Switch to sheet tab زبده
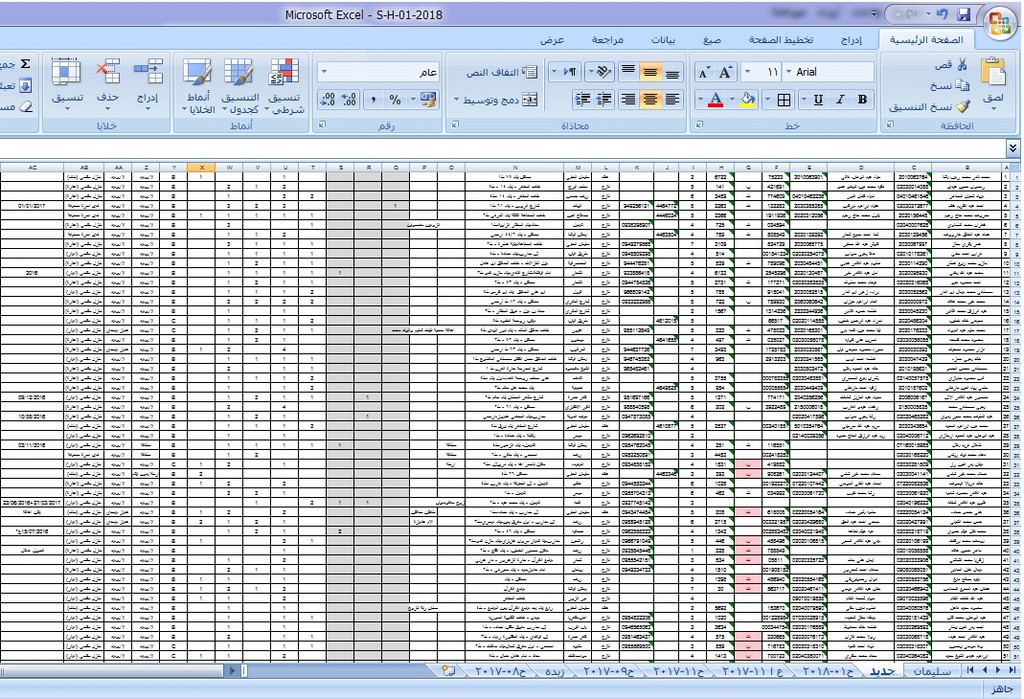This screenshot has width=1024, height=699. (x=554, y=671)
